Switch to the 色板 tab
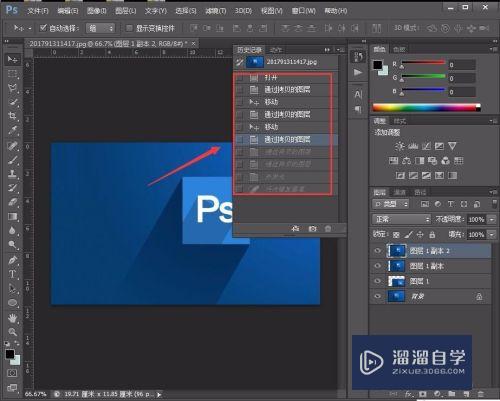 tap(399, 50)
